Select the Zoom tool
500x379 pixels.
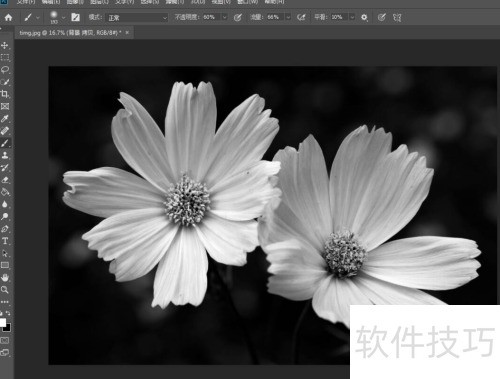tap(5, 290)
